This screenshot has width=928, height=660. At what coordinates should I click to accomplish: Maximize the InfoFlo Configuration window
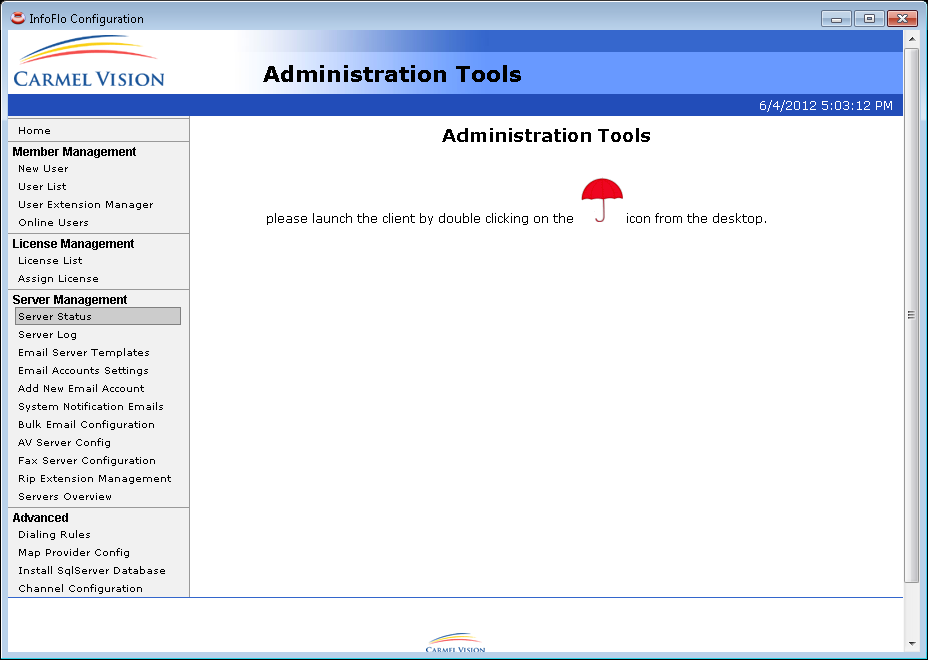point(869,19)
